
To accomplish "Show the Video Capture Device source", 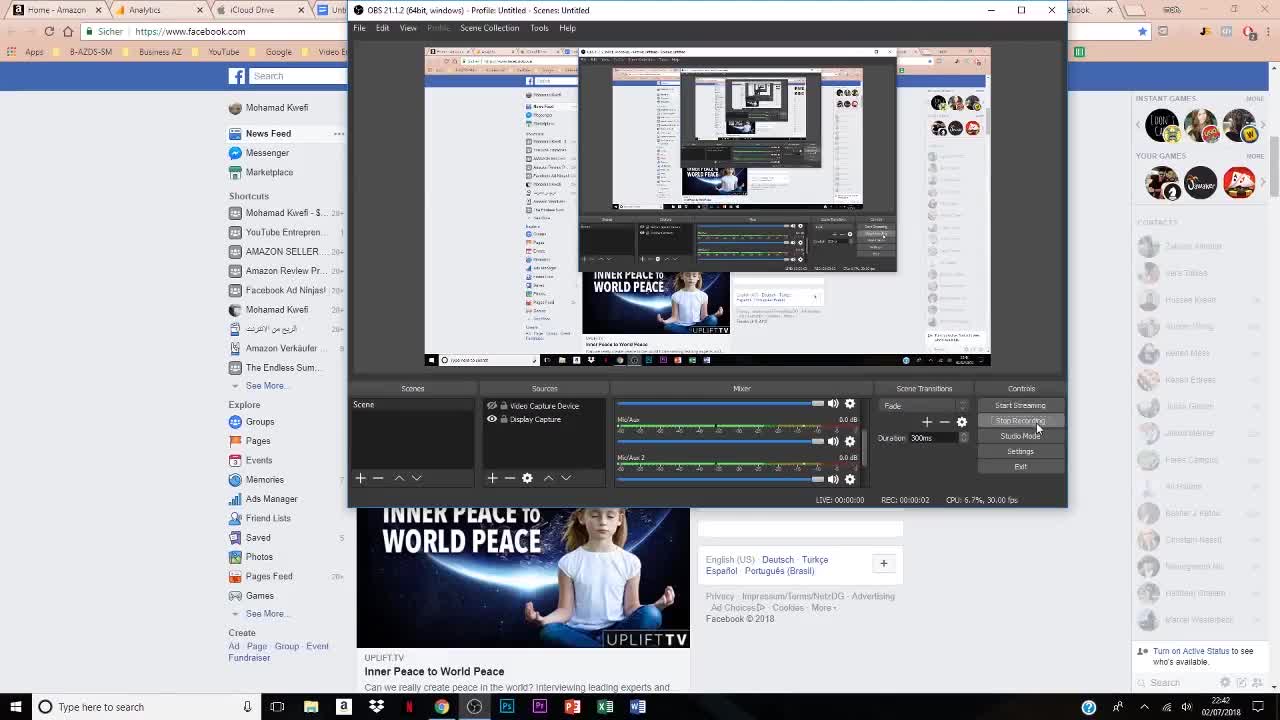I will [x=491, y=406].
